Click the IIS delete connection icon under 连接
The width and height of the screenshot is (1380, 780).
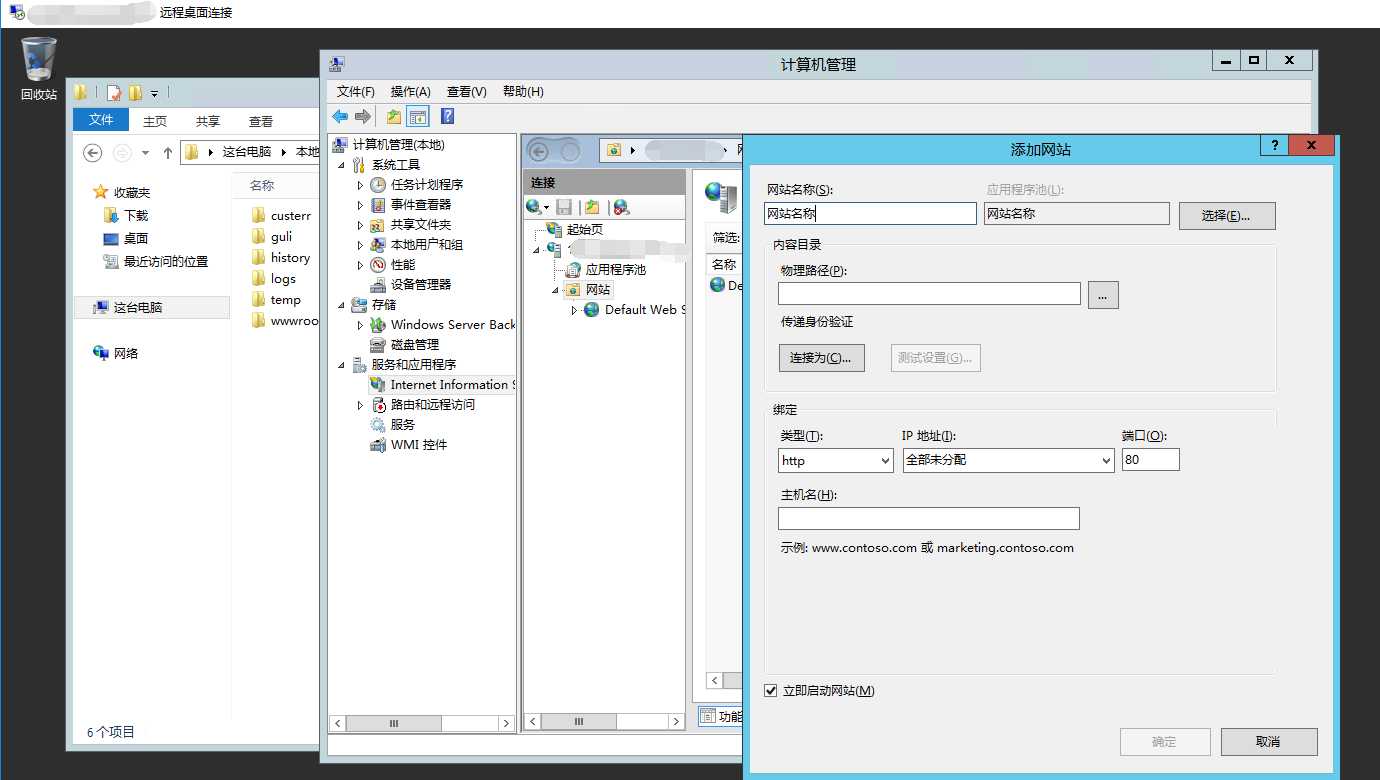coord(621,207)
